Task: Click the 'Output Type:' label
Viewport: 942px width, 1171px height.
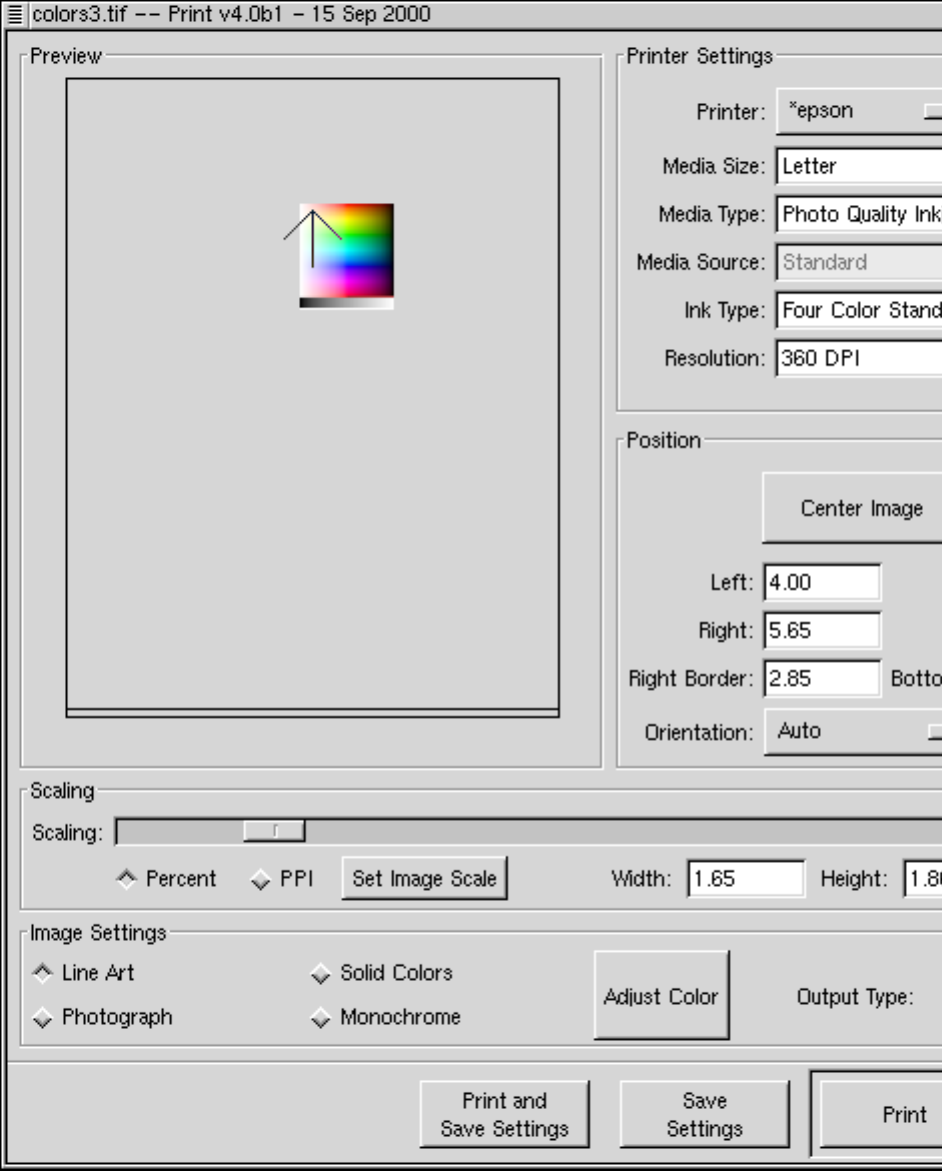Action: [855, 997]
